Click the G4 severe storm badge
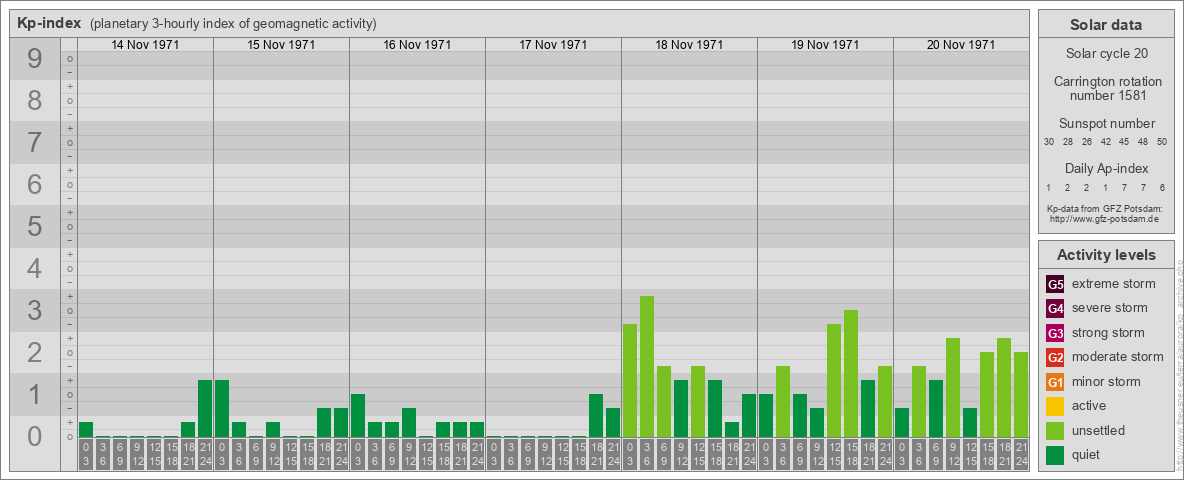This screenshot has height=480, width=1184. click(1055, 309)
